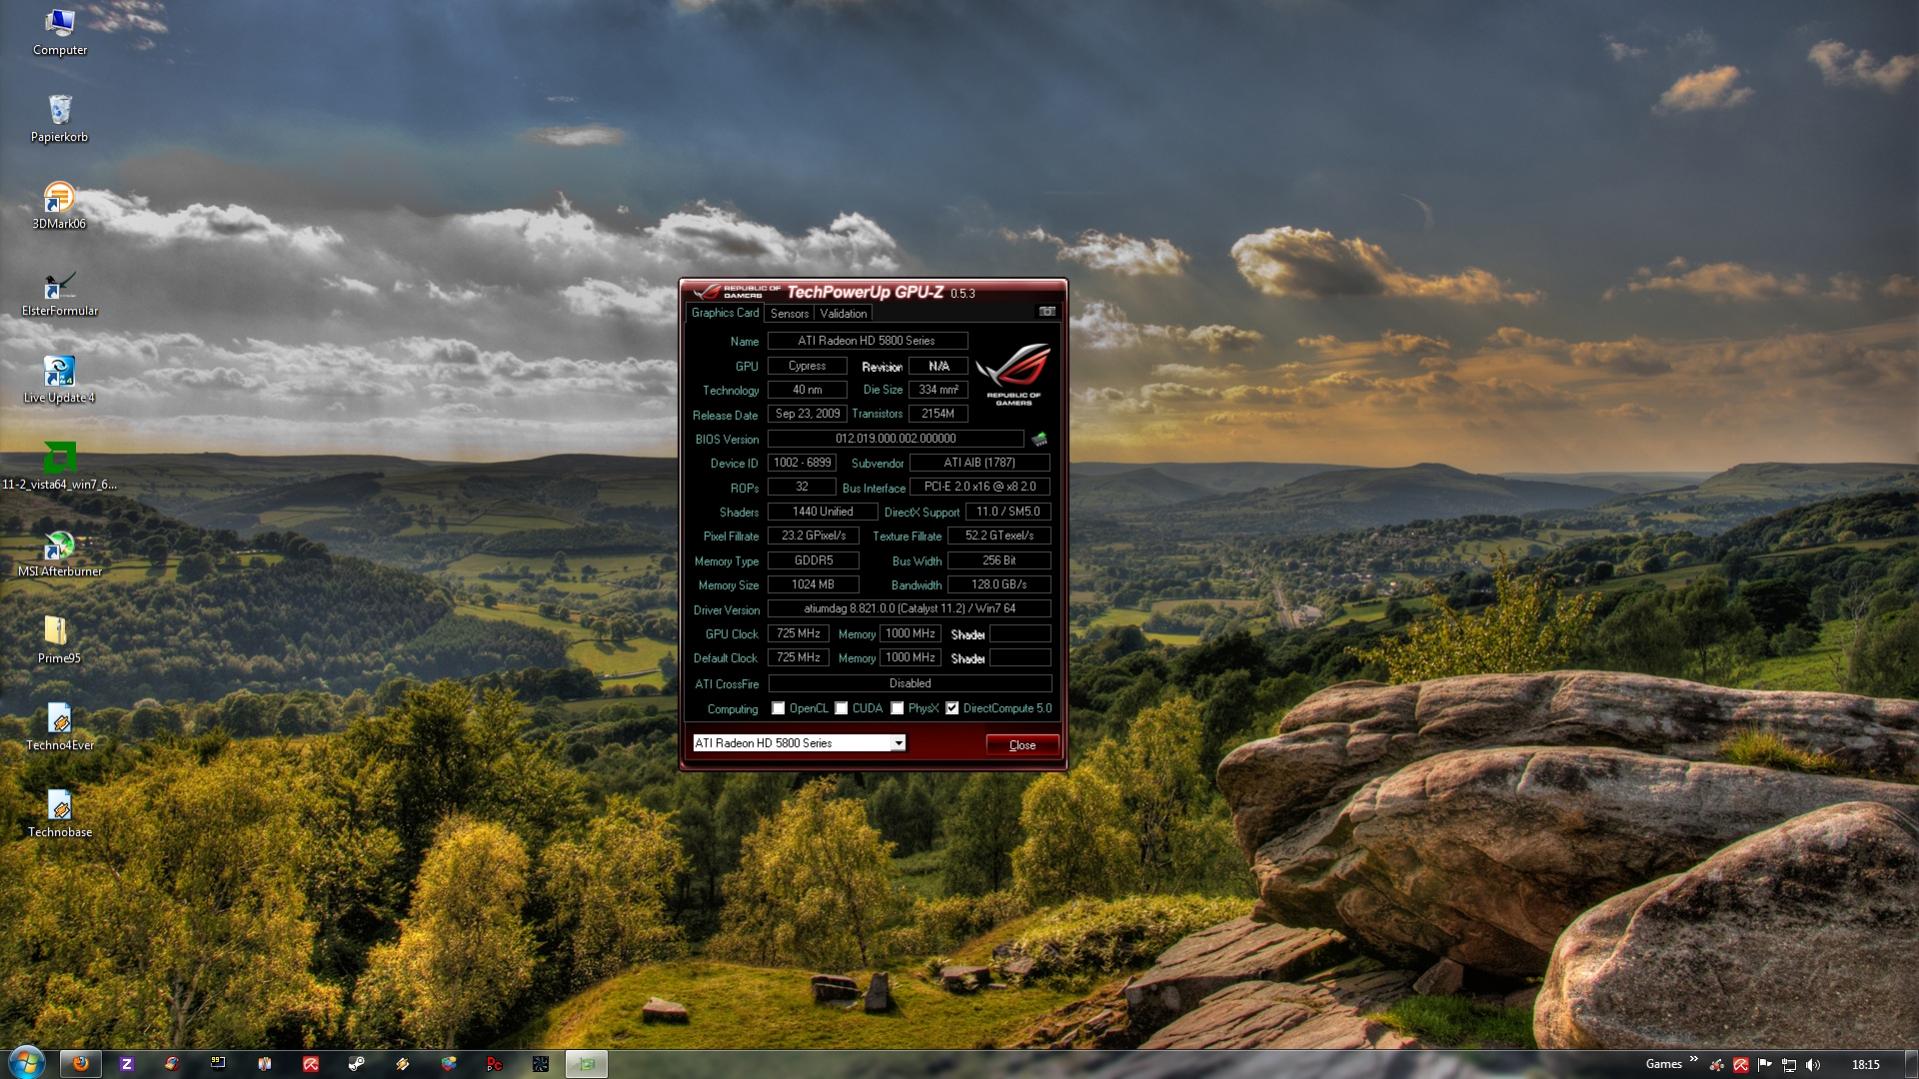Click the Close button in GPU-Z
This screenshot has height=1079, width=1919.
[x=1022, y=745]
